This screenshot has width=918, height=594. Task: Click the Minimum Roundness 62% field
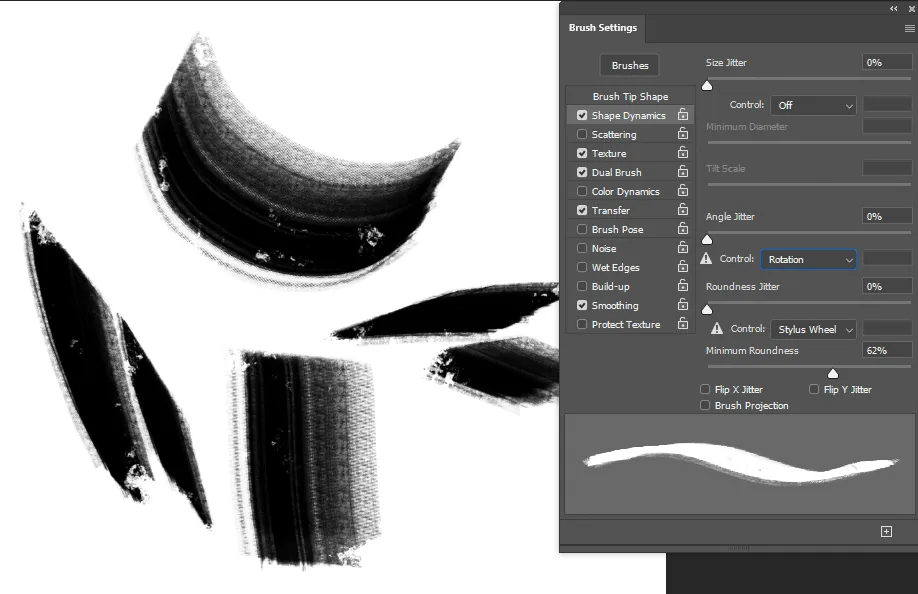886,351
